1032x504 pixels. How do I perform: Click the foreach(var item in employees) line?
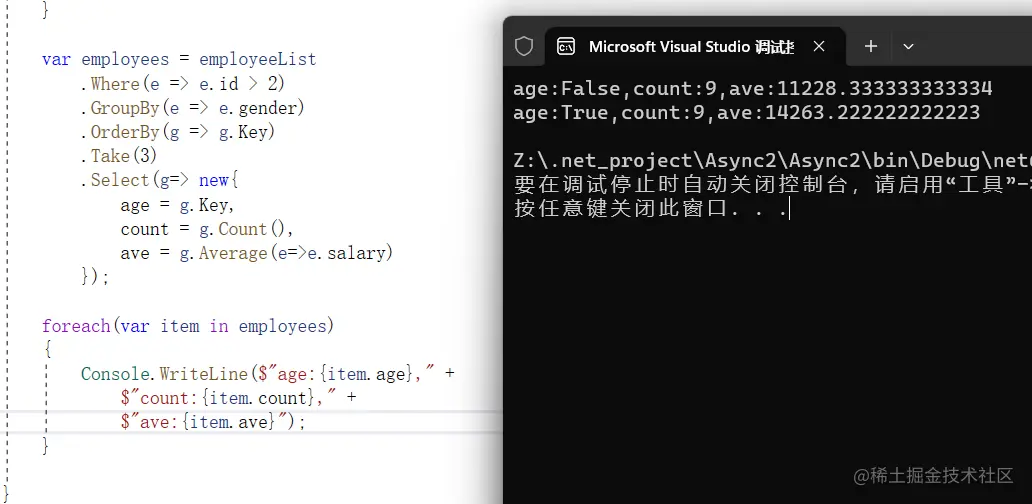[188, 326]
